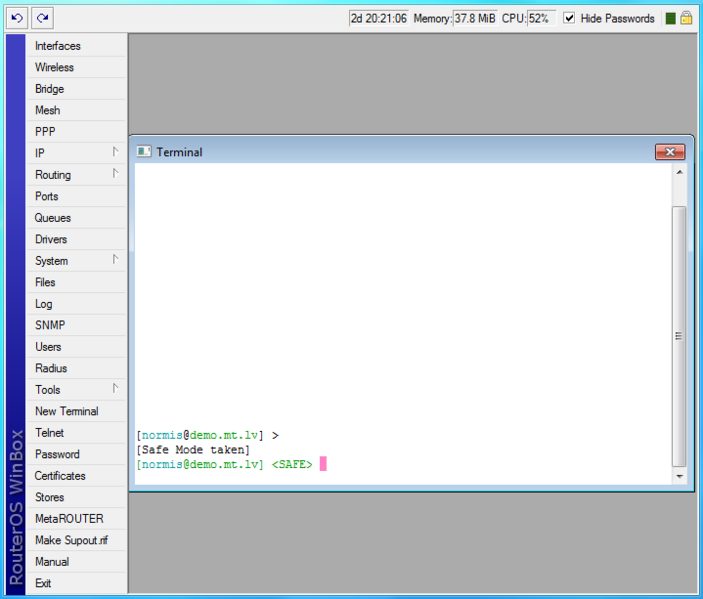Click the CPU usage value field
This screenshot has height=599, width=703.
click(541, 18)
